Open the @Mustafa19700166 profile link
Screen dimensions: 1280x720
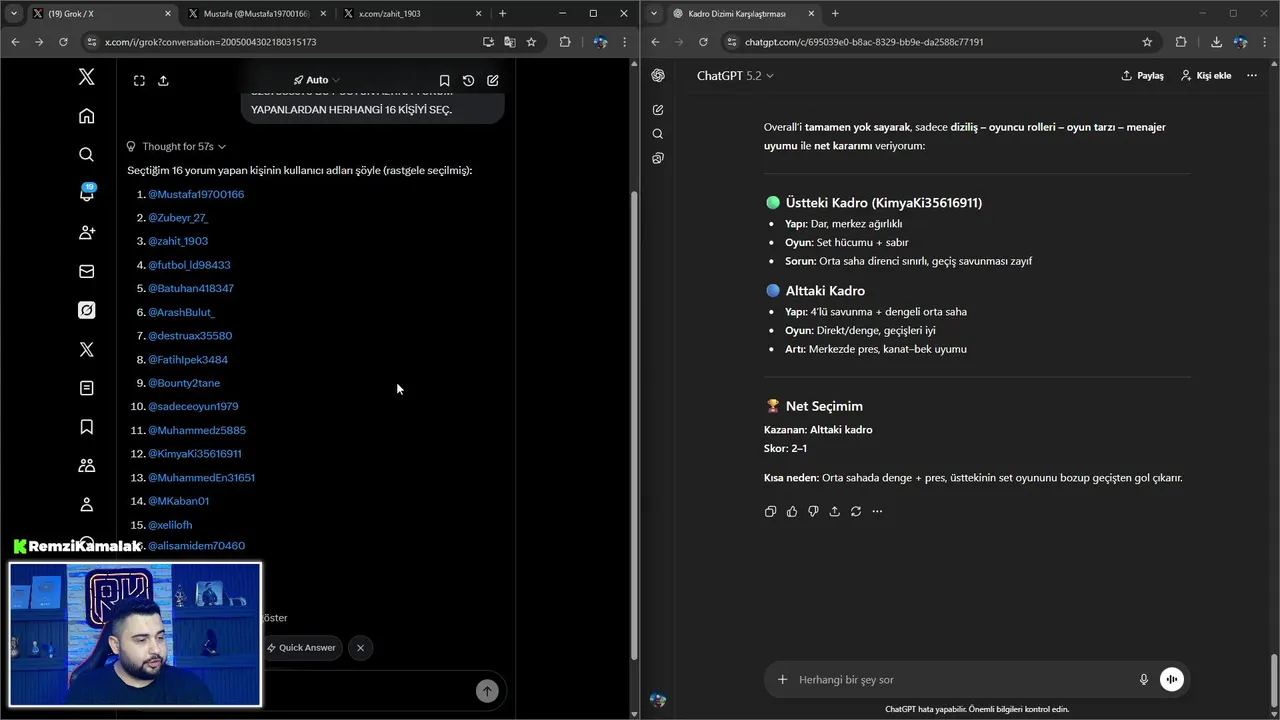pyautogui.click(x=196, y=194)
